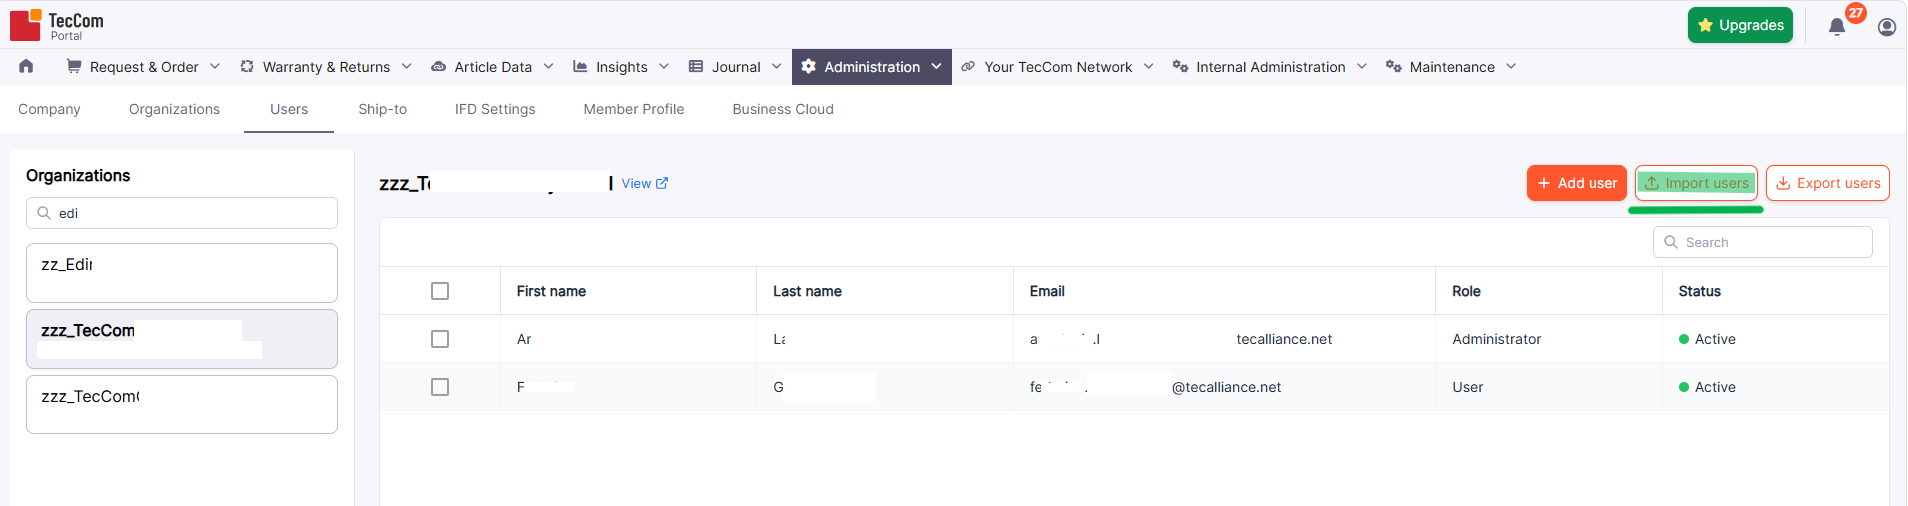Click the star icon on the Upgrades button
This screenshot has width=1908, height=506.
tap(1705, 25)
